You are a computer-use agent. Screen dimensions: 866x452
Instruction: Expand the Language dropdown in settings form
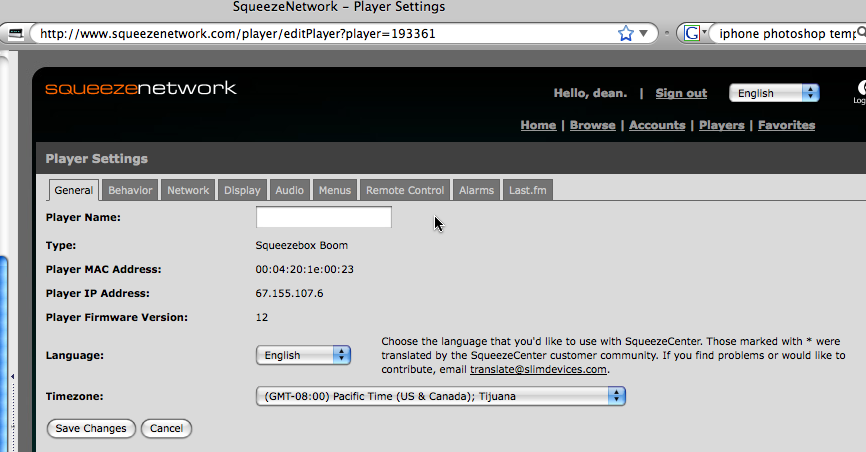click(x=303, y=355)
